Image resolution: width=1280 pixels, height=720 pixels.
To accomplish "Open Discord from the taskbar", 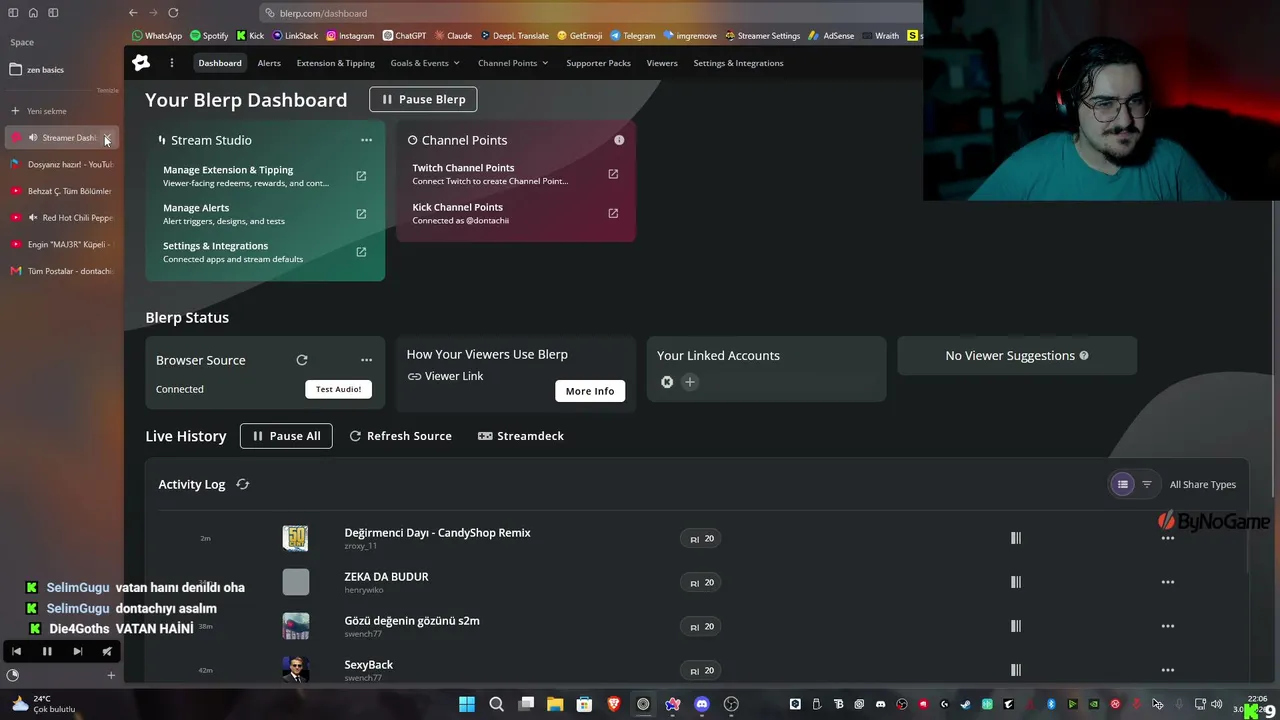I will point(702,704).
